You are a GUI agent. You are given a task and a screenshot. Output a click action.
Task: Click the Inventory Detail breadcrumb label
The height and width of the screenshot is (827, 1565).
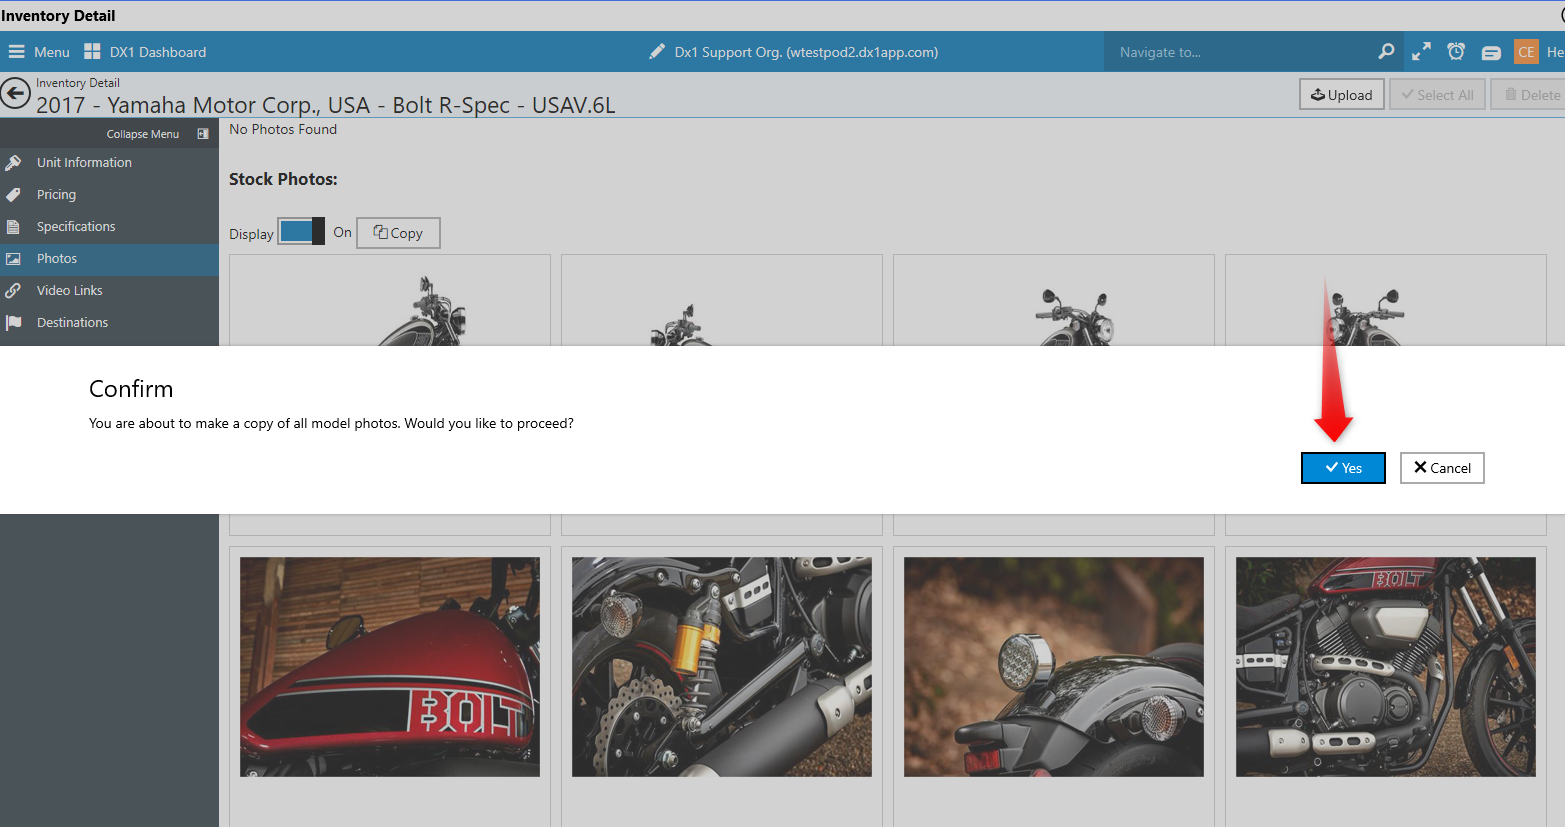click(x=78, y=83)
